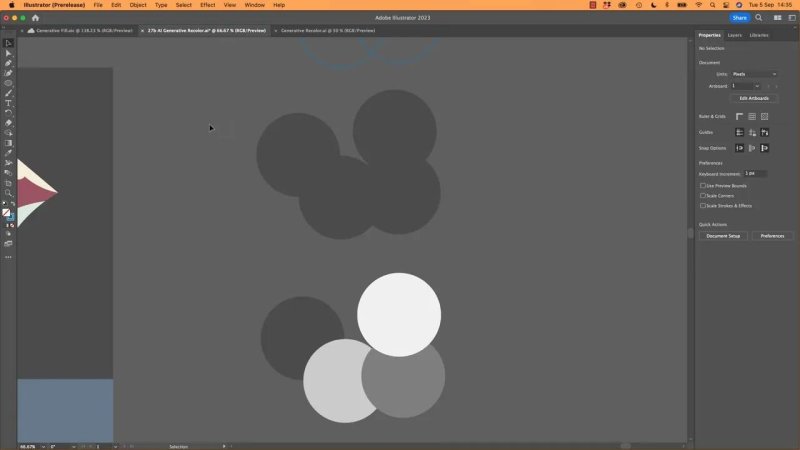This screenshot has width=800, height=450.
Task: Select the white circle on canvas
Action: click(x=399, y=315)
